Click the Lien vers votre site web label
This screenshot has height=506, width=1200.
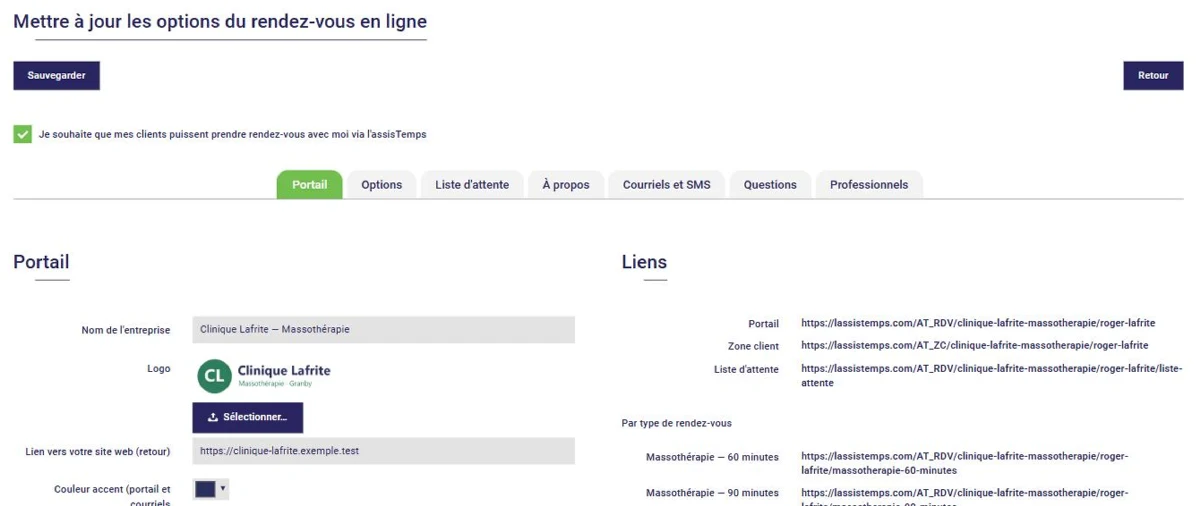98,451
